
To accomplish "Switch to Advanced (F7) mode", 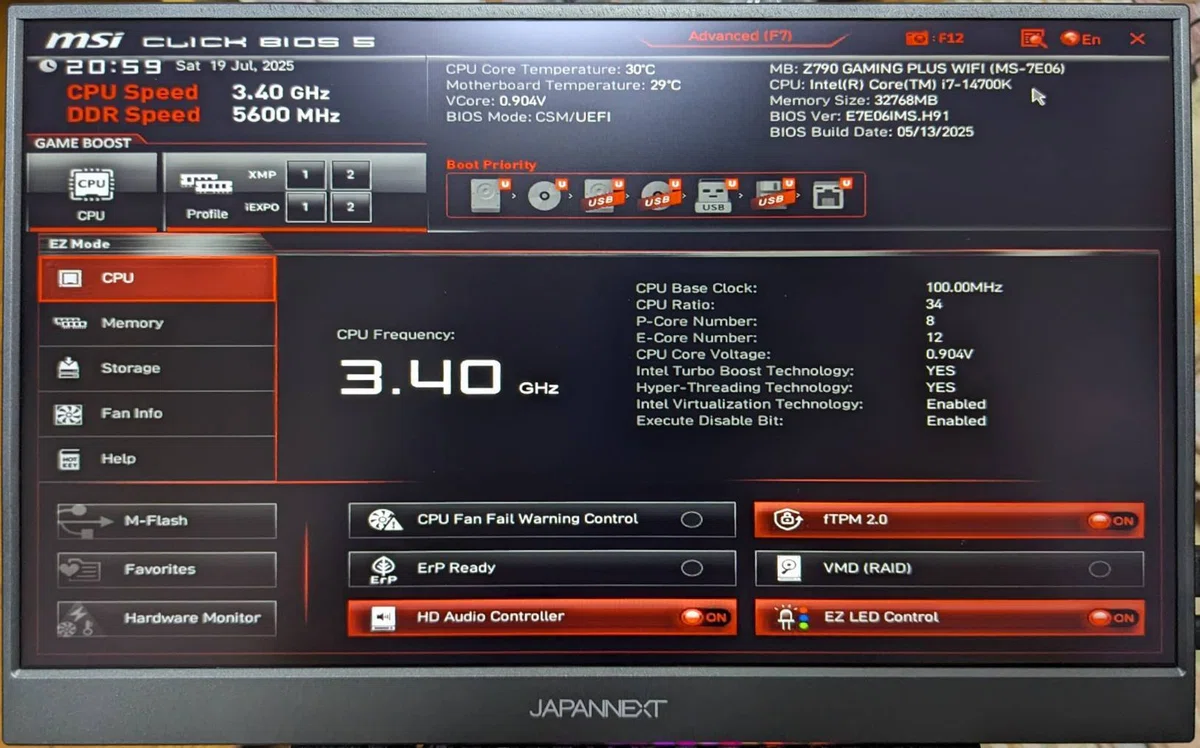I will (740, 36).
